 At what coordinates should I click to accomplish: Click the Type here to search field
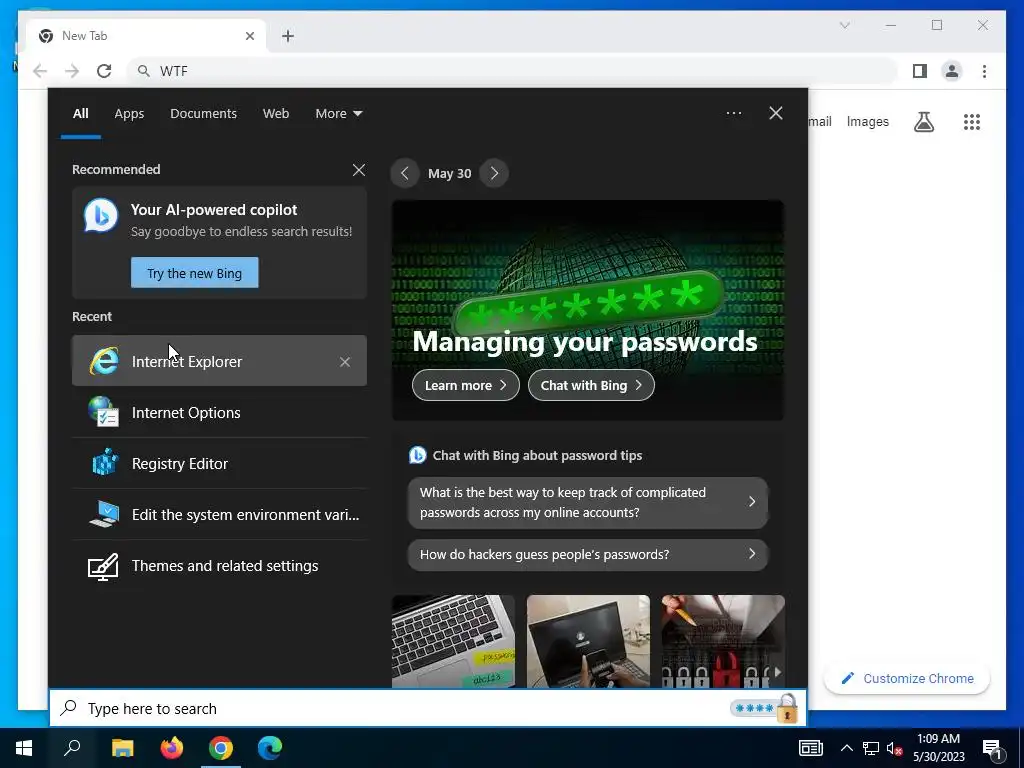coord(428,708)
